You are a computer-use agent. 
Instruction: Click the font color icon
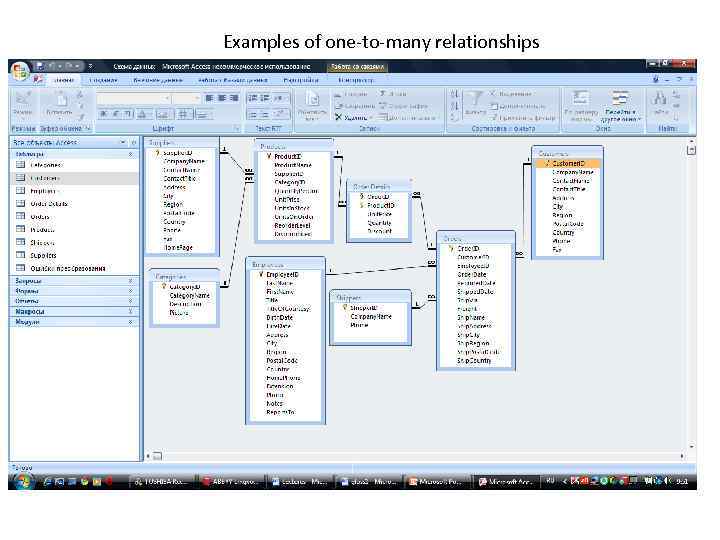pos(143,114)
